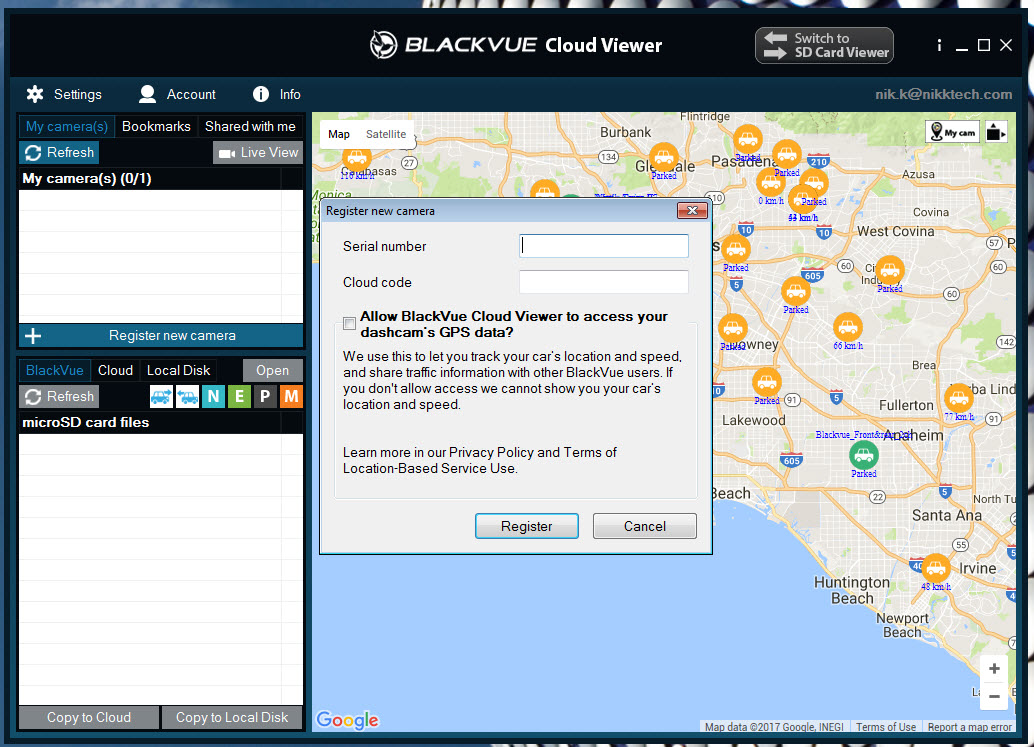The width and height of the screenshot is (1034, 747).
Task: Toggle Manual recordings filter M
Action: pos(291,396)
